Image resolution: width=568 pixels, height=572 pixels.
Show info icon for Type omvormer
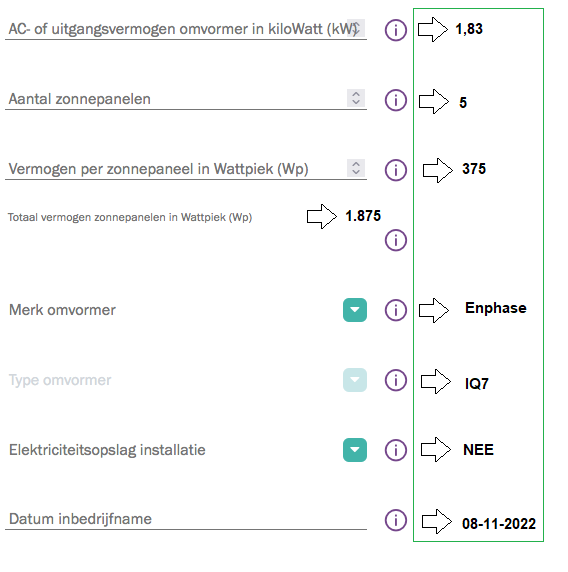(395, 380)
